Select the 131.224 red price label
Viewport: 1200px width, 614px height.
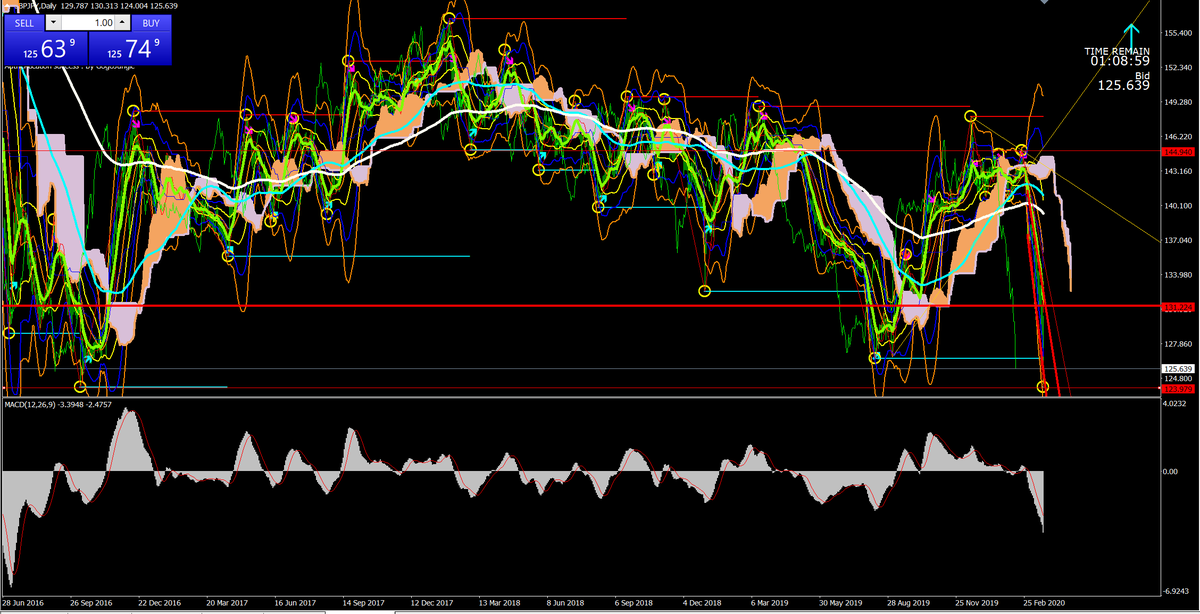click(x=1179, y=306)
